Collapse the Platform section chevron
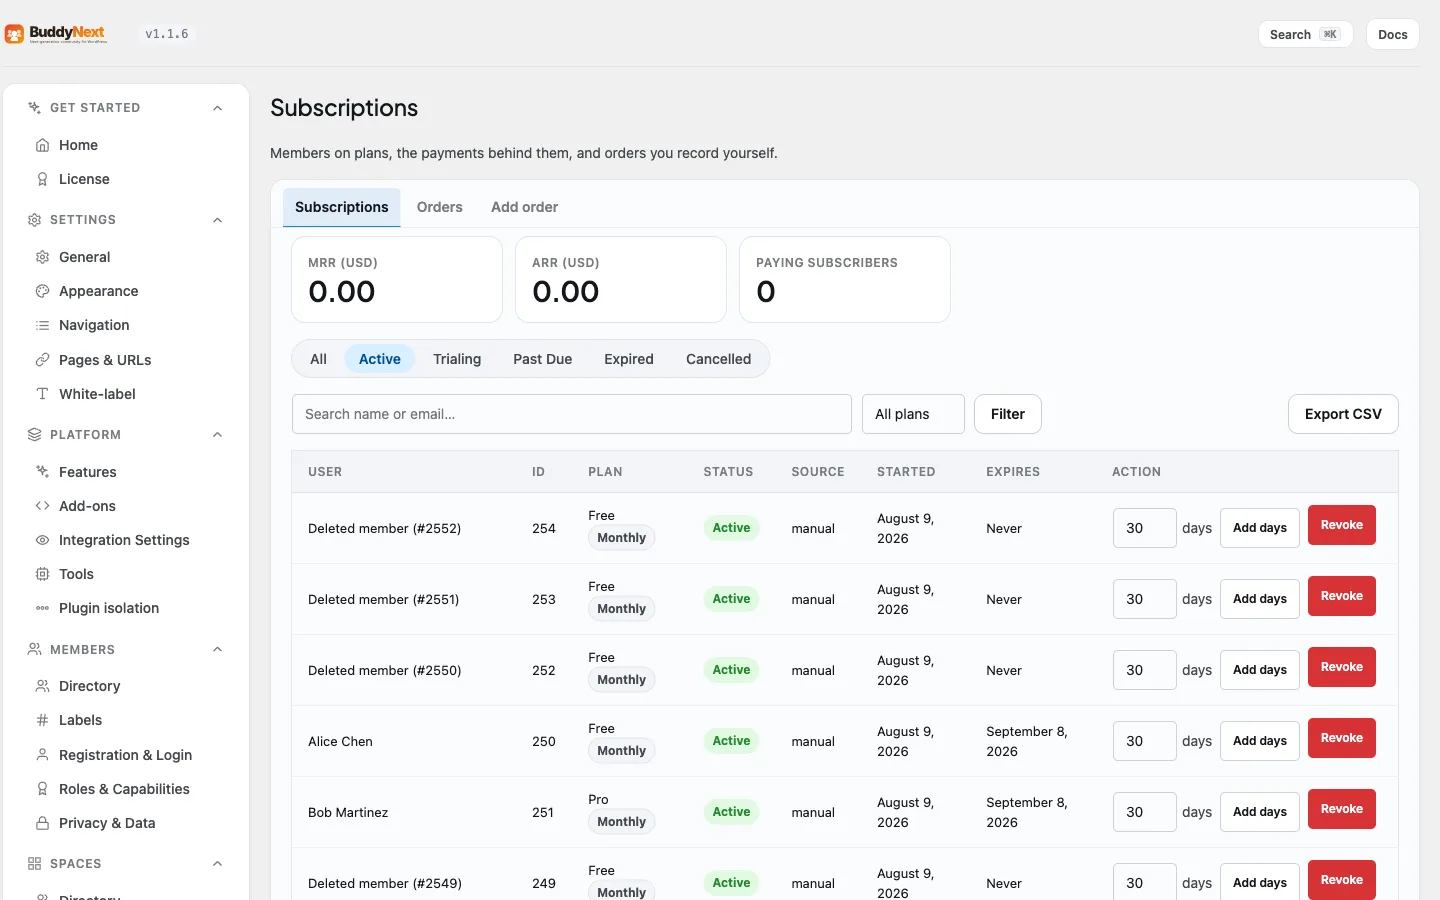Image resolution: width=1440 pixels, height=900 pixels. [x=217, y=435]
